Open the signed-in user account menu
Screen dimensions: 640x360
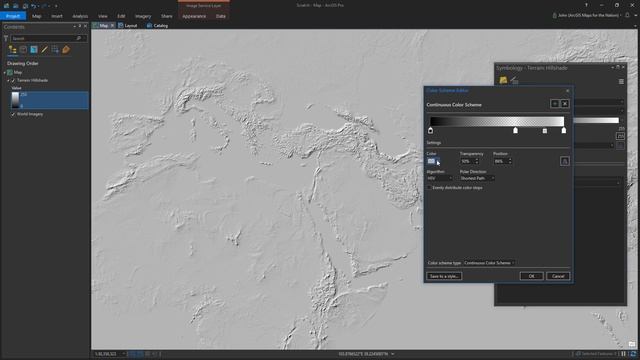588,16
